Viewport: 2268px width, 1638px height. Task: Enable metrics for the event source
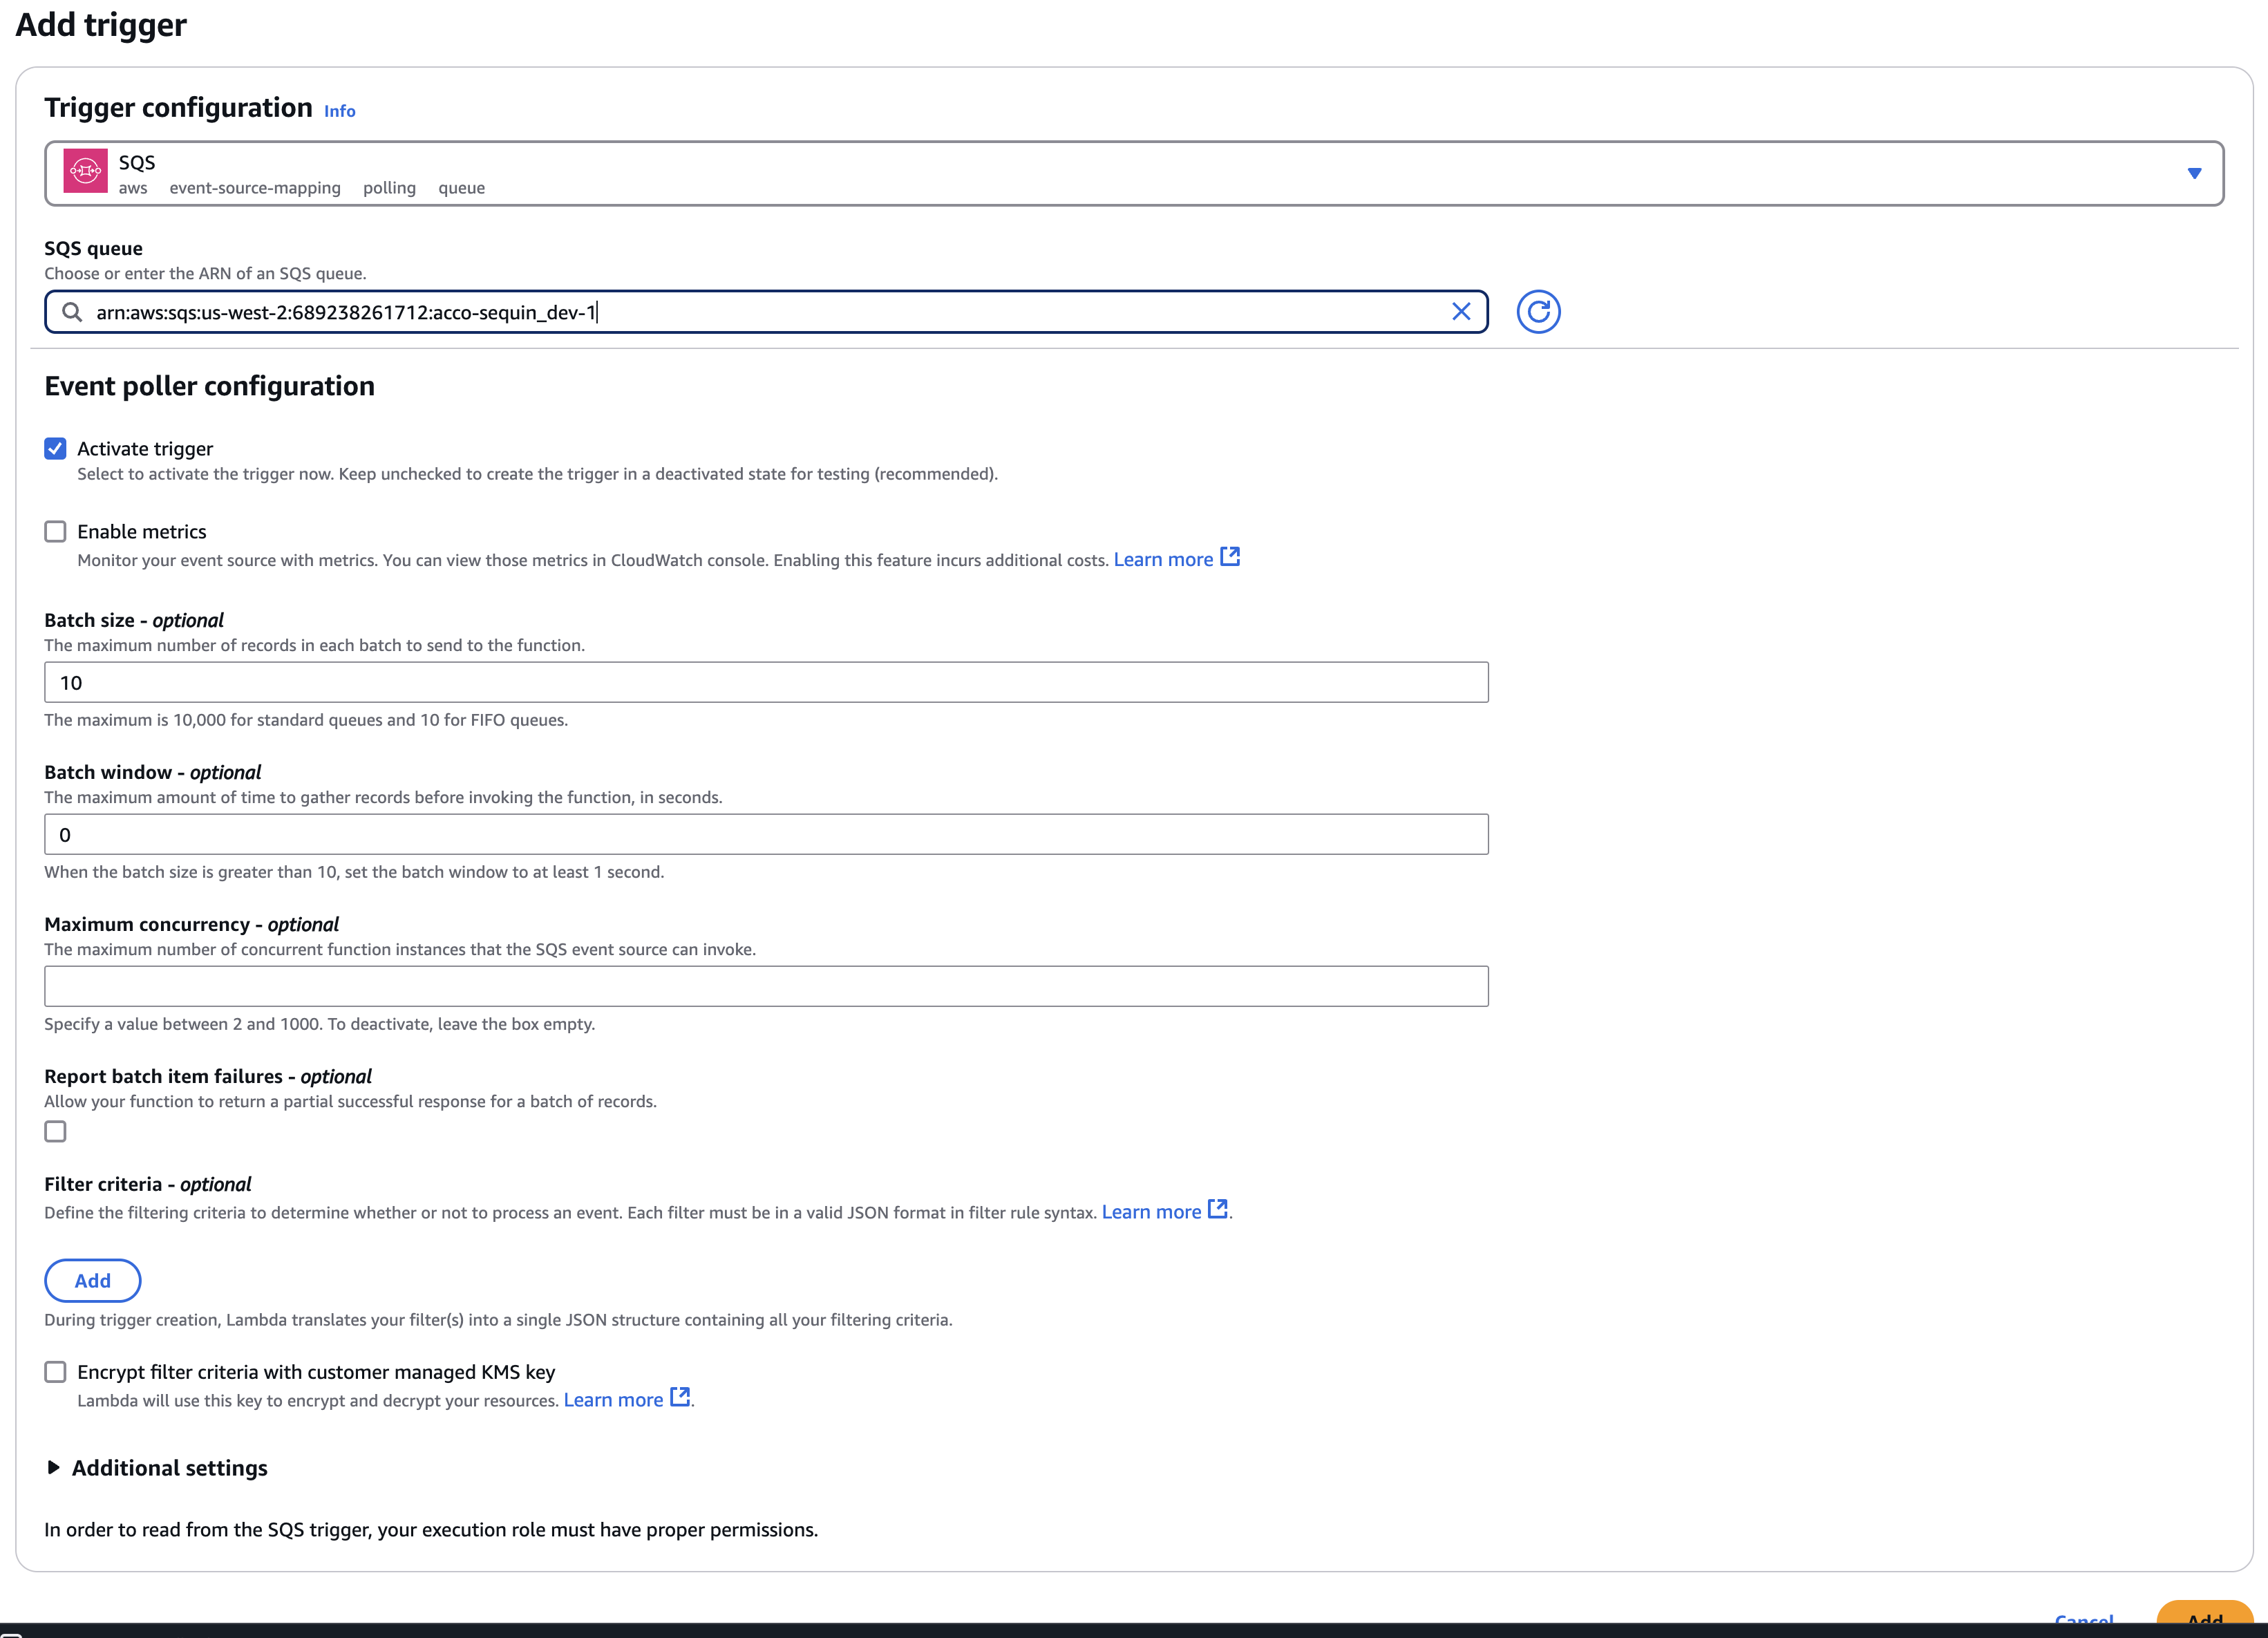55,531
